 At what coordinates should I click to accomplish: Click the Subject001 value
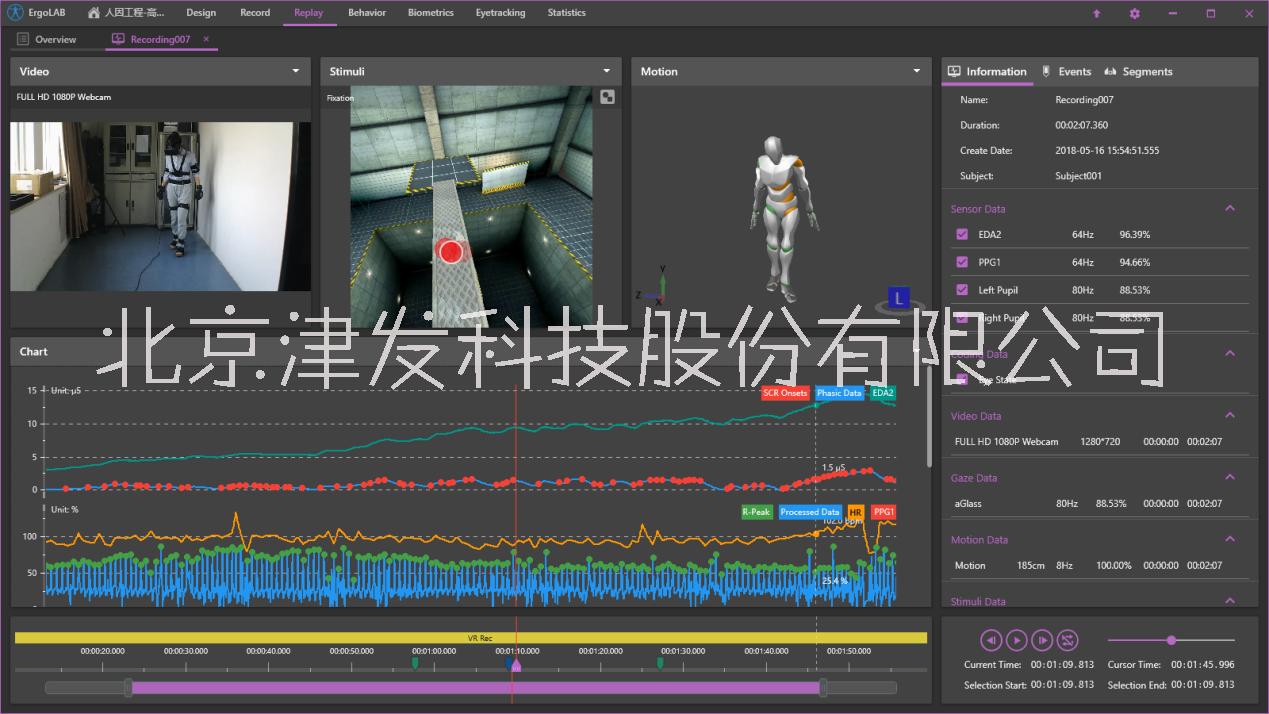coord(1079,176)
